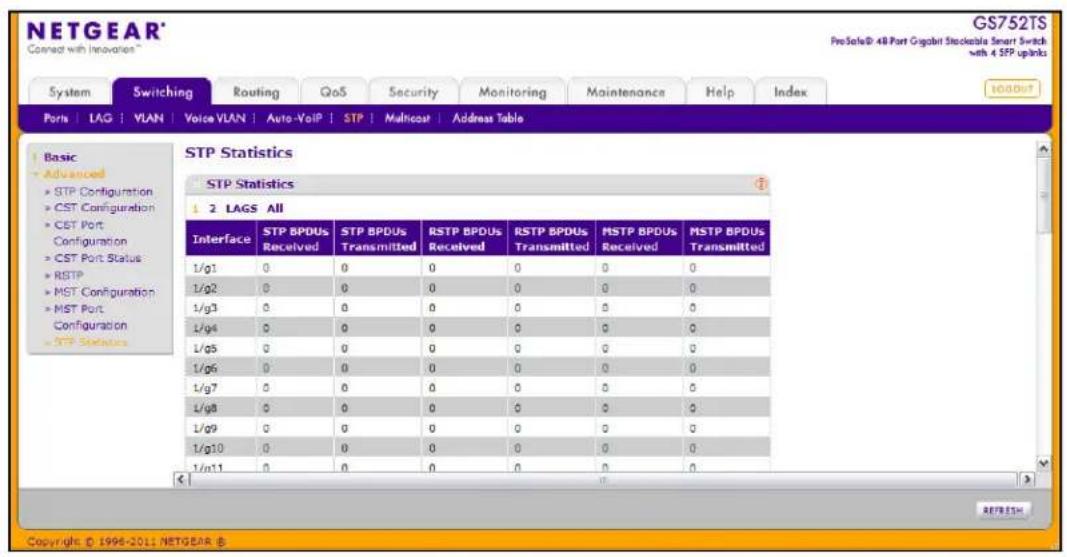Click the Refresh button
The width and height of the screenshot is (1067, 557).
point(1003,511)
